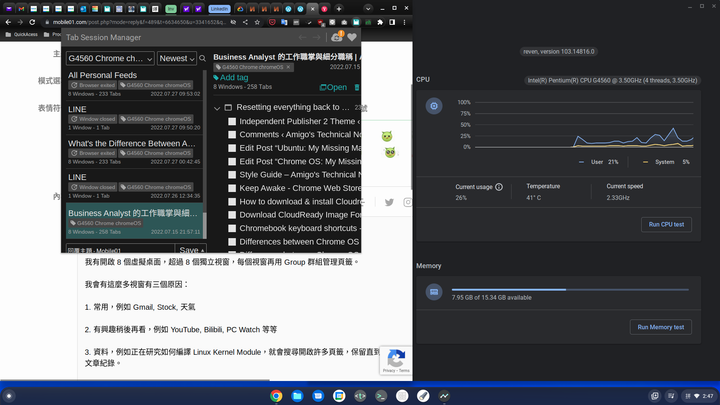Open the G4560 Chrome tag filter dropdown
720x405 pixels.
(x=110, y=58)
